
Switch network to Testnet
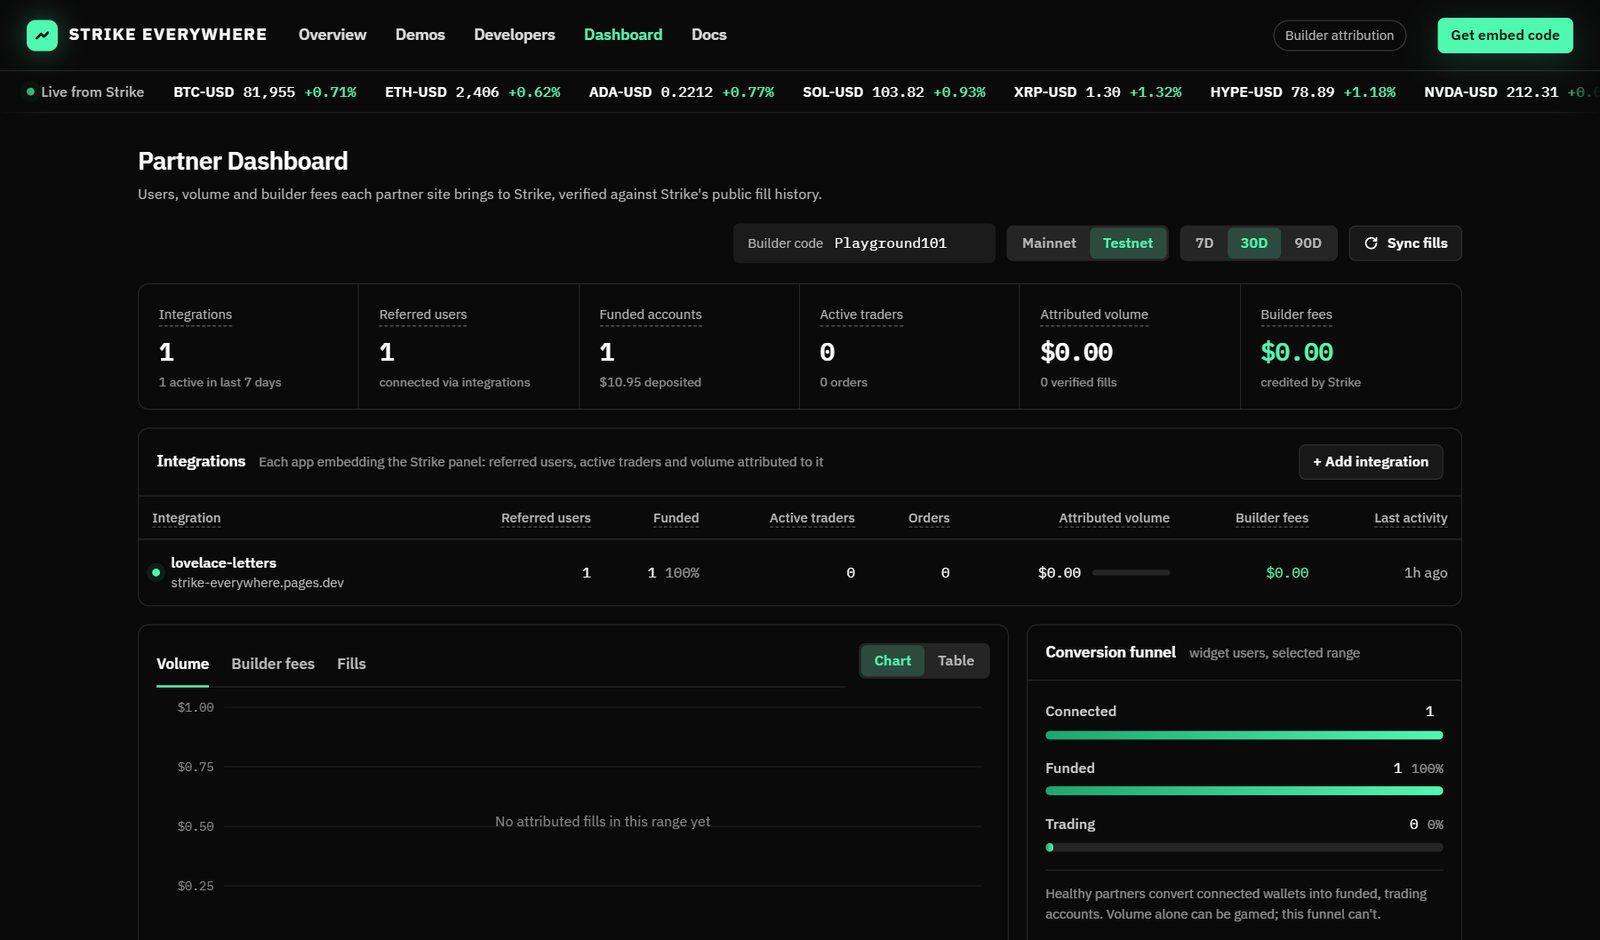(1128, 243)
